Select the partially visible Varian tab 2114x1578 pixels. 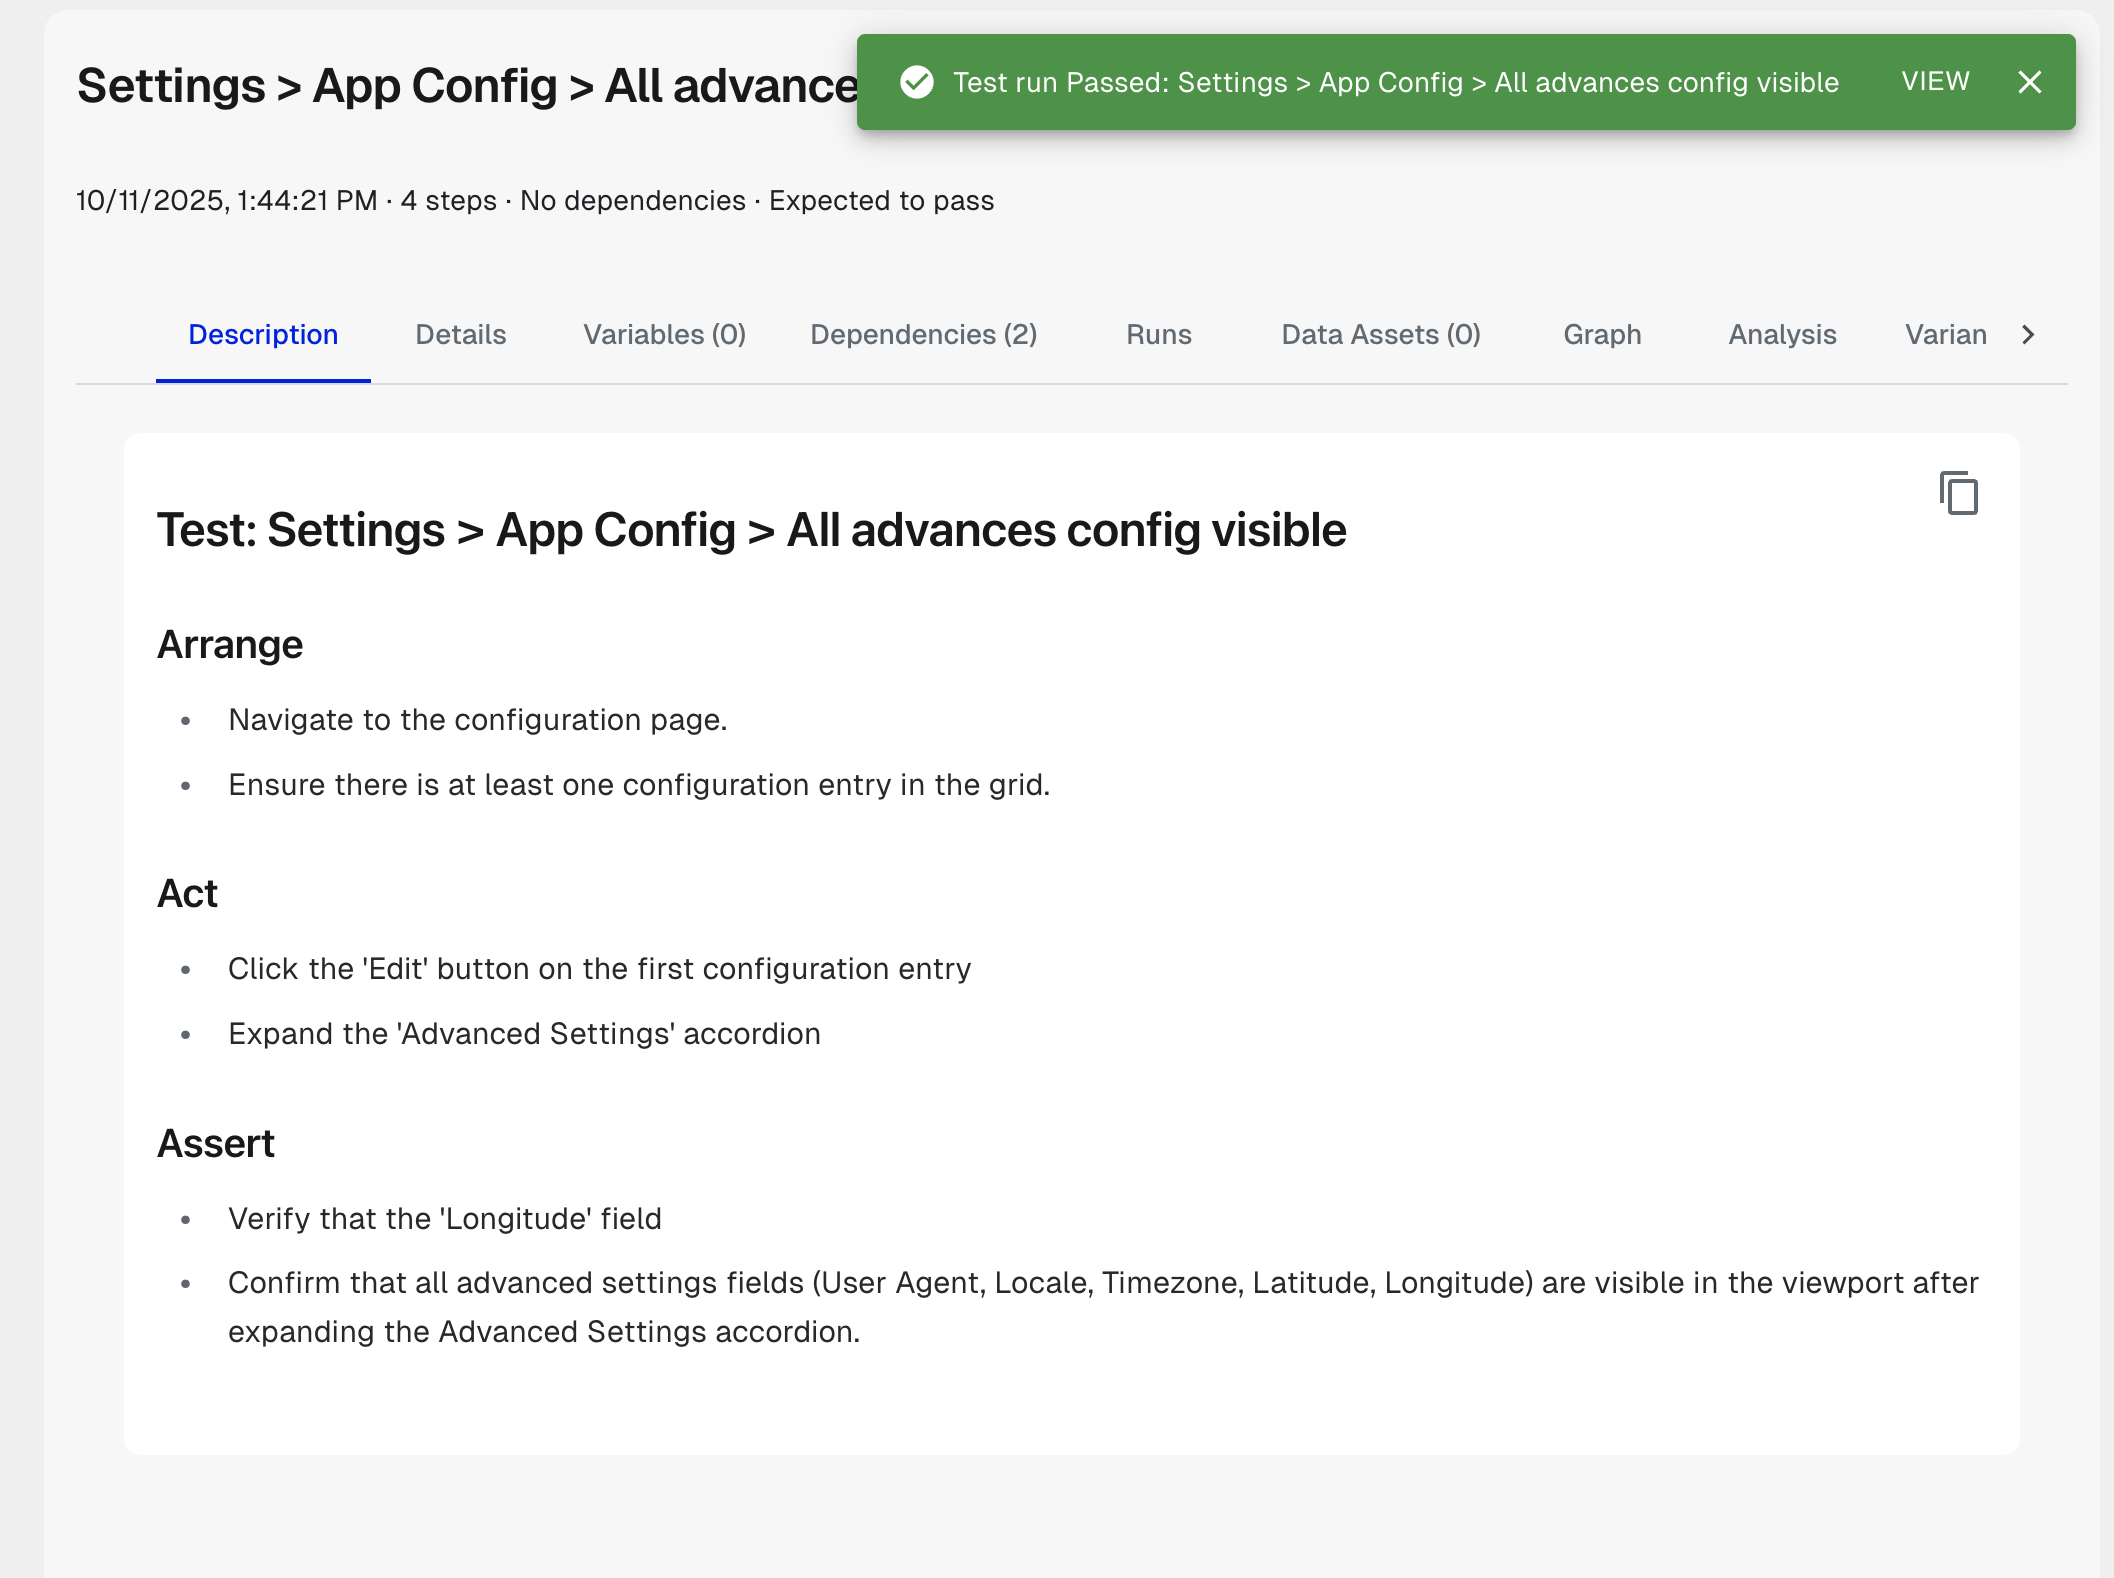[x=1945, y=334]
